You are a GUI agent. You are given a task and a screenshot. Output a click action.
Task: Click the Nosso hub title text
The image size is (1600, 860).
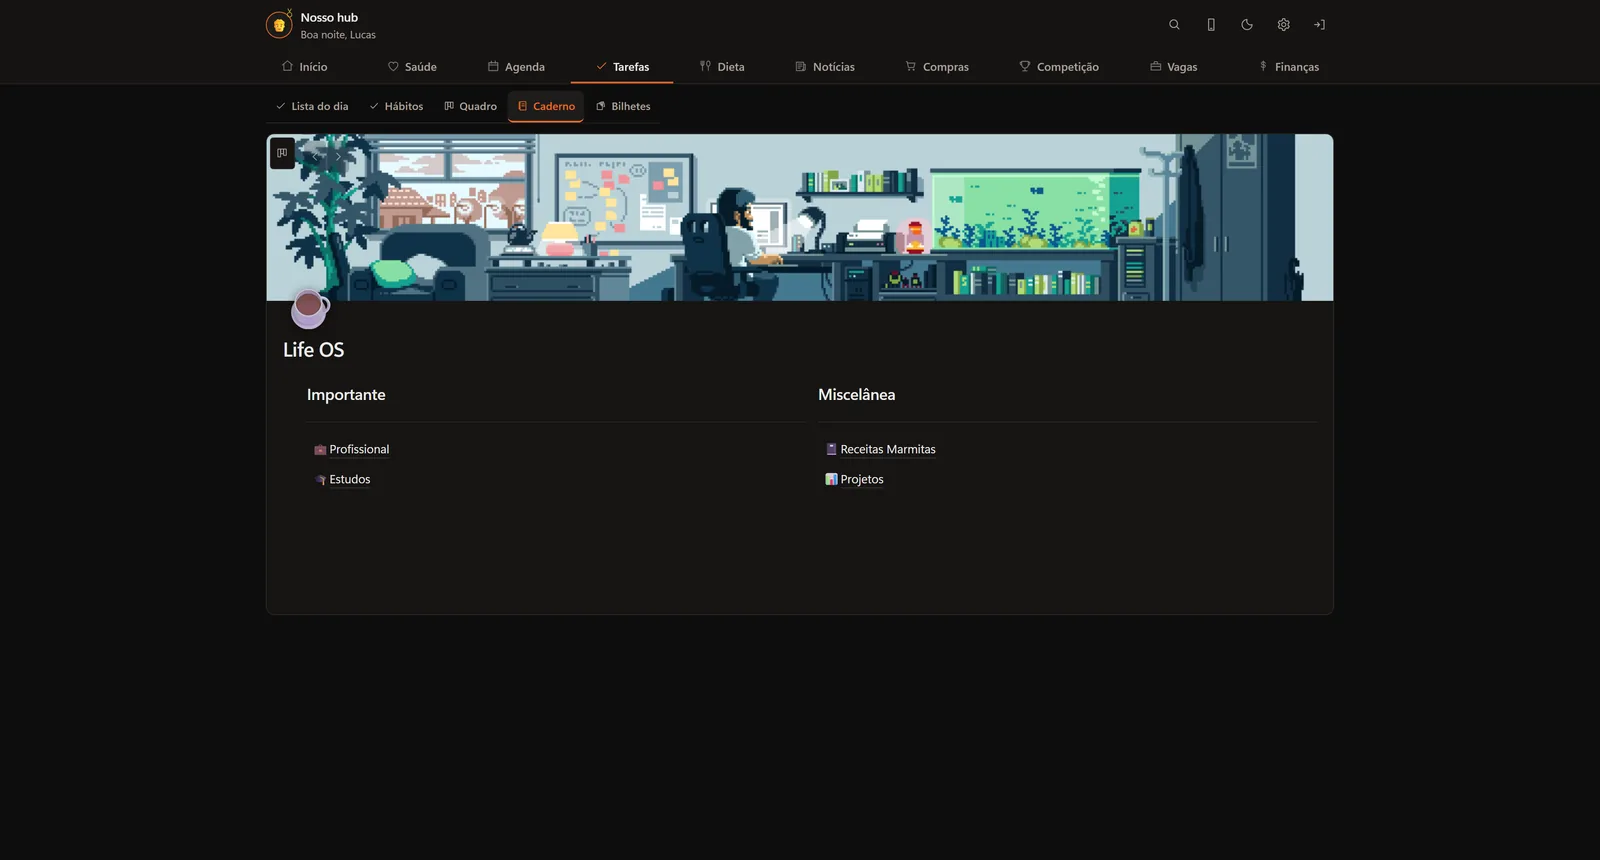(x=329, y=18)
